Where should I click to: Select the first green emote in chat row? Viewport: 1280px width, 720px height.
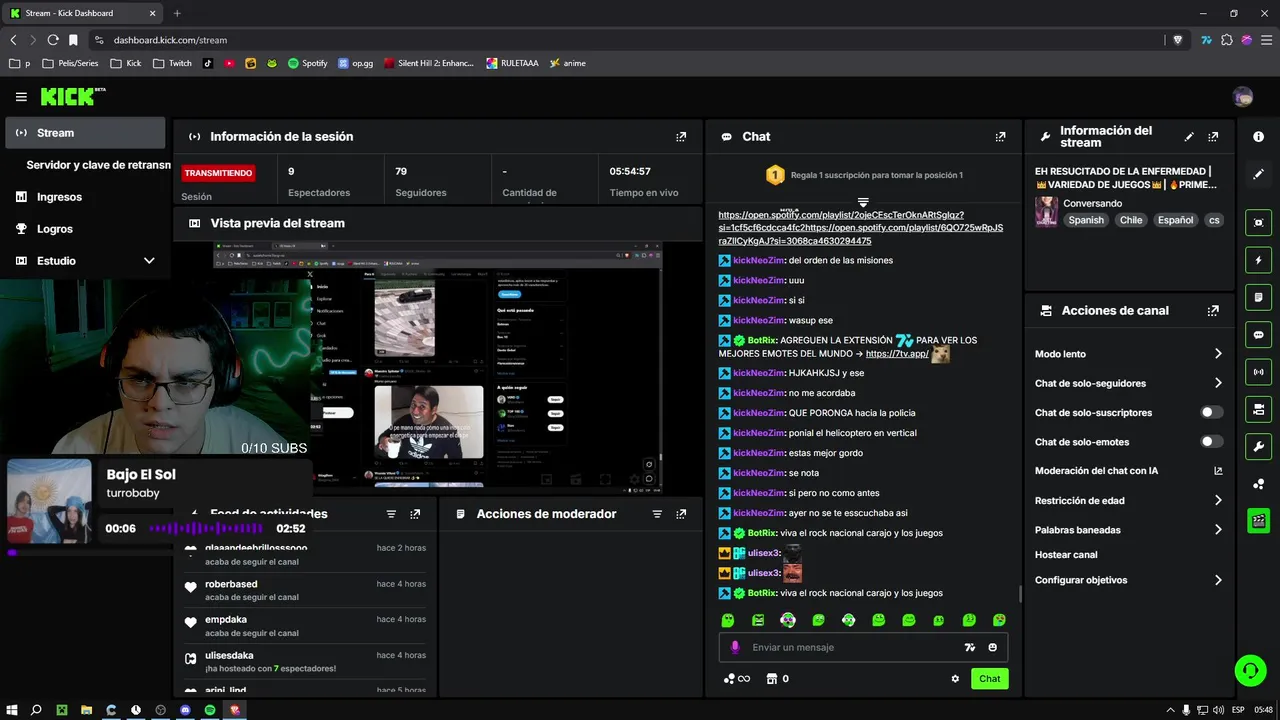(x=728, y=620)
